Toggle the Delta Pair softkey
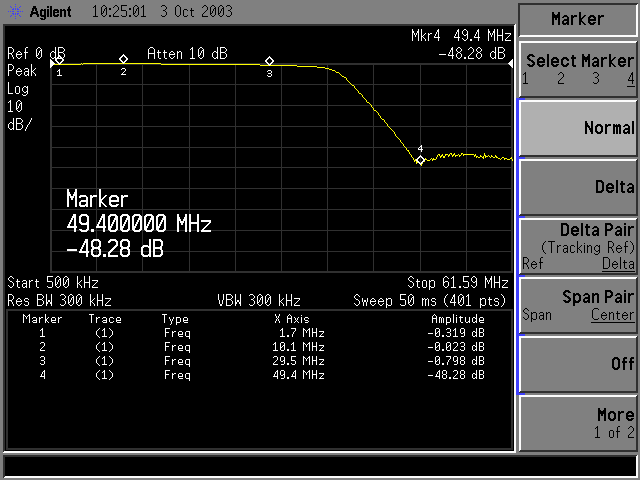Screen dimensions: 640x480 (578, 247)
